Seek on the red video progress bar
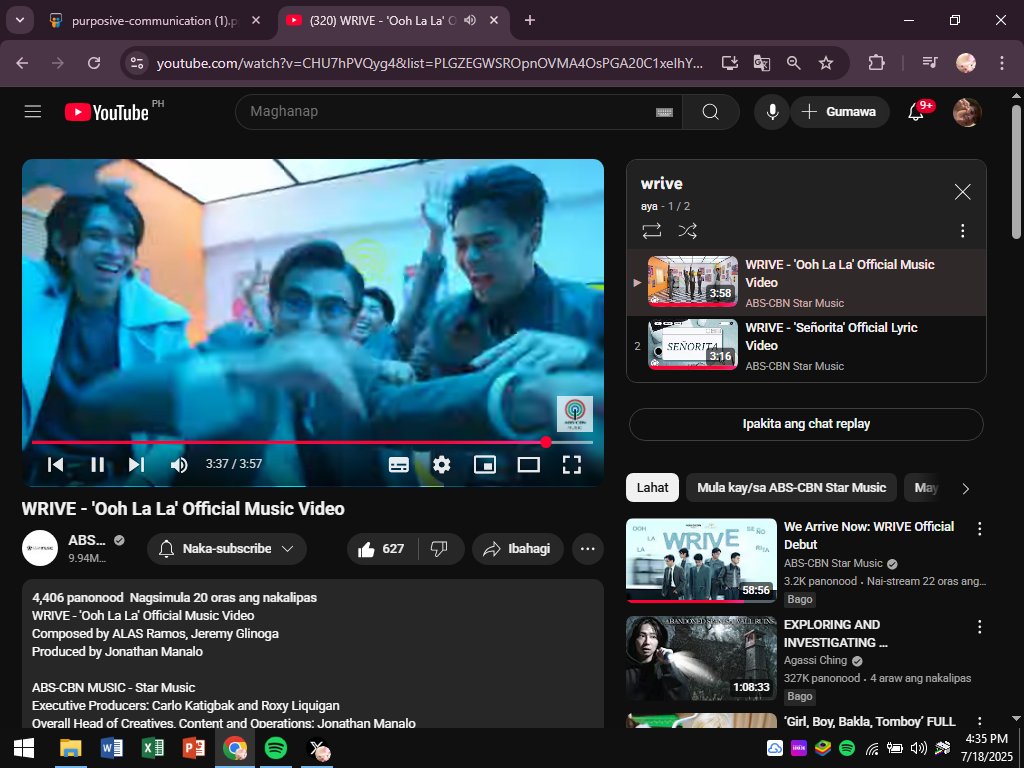The height and width of the screenshot is (768, 1024). (x=312, y=442)
